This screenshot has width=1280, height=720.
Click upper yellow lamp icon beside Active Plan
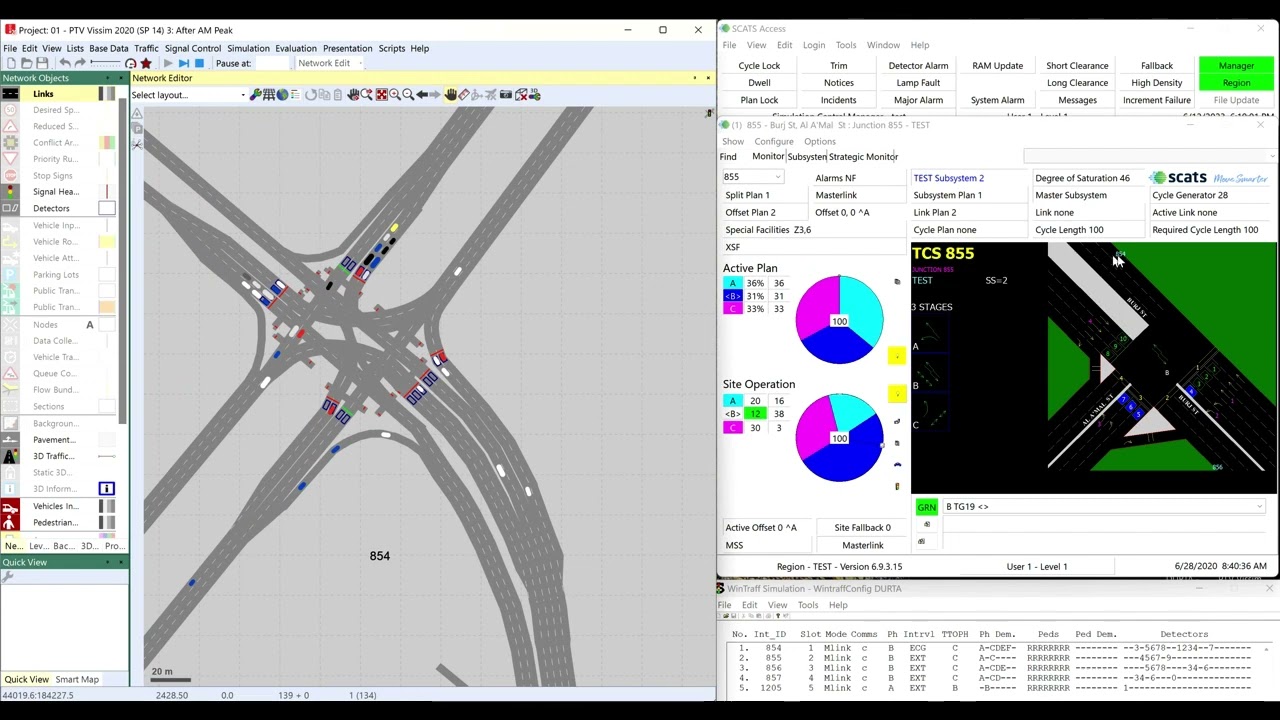point(897,355)
